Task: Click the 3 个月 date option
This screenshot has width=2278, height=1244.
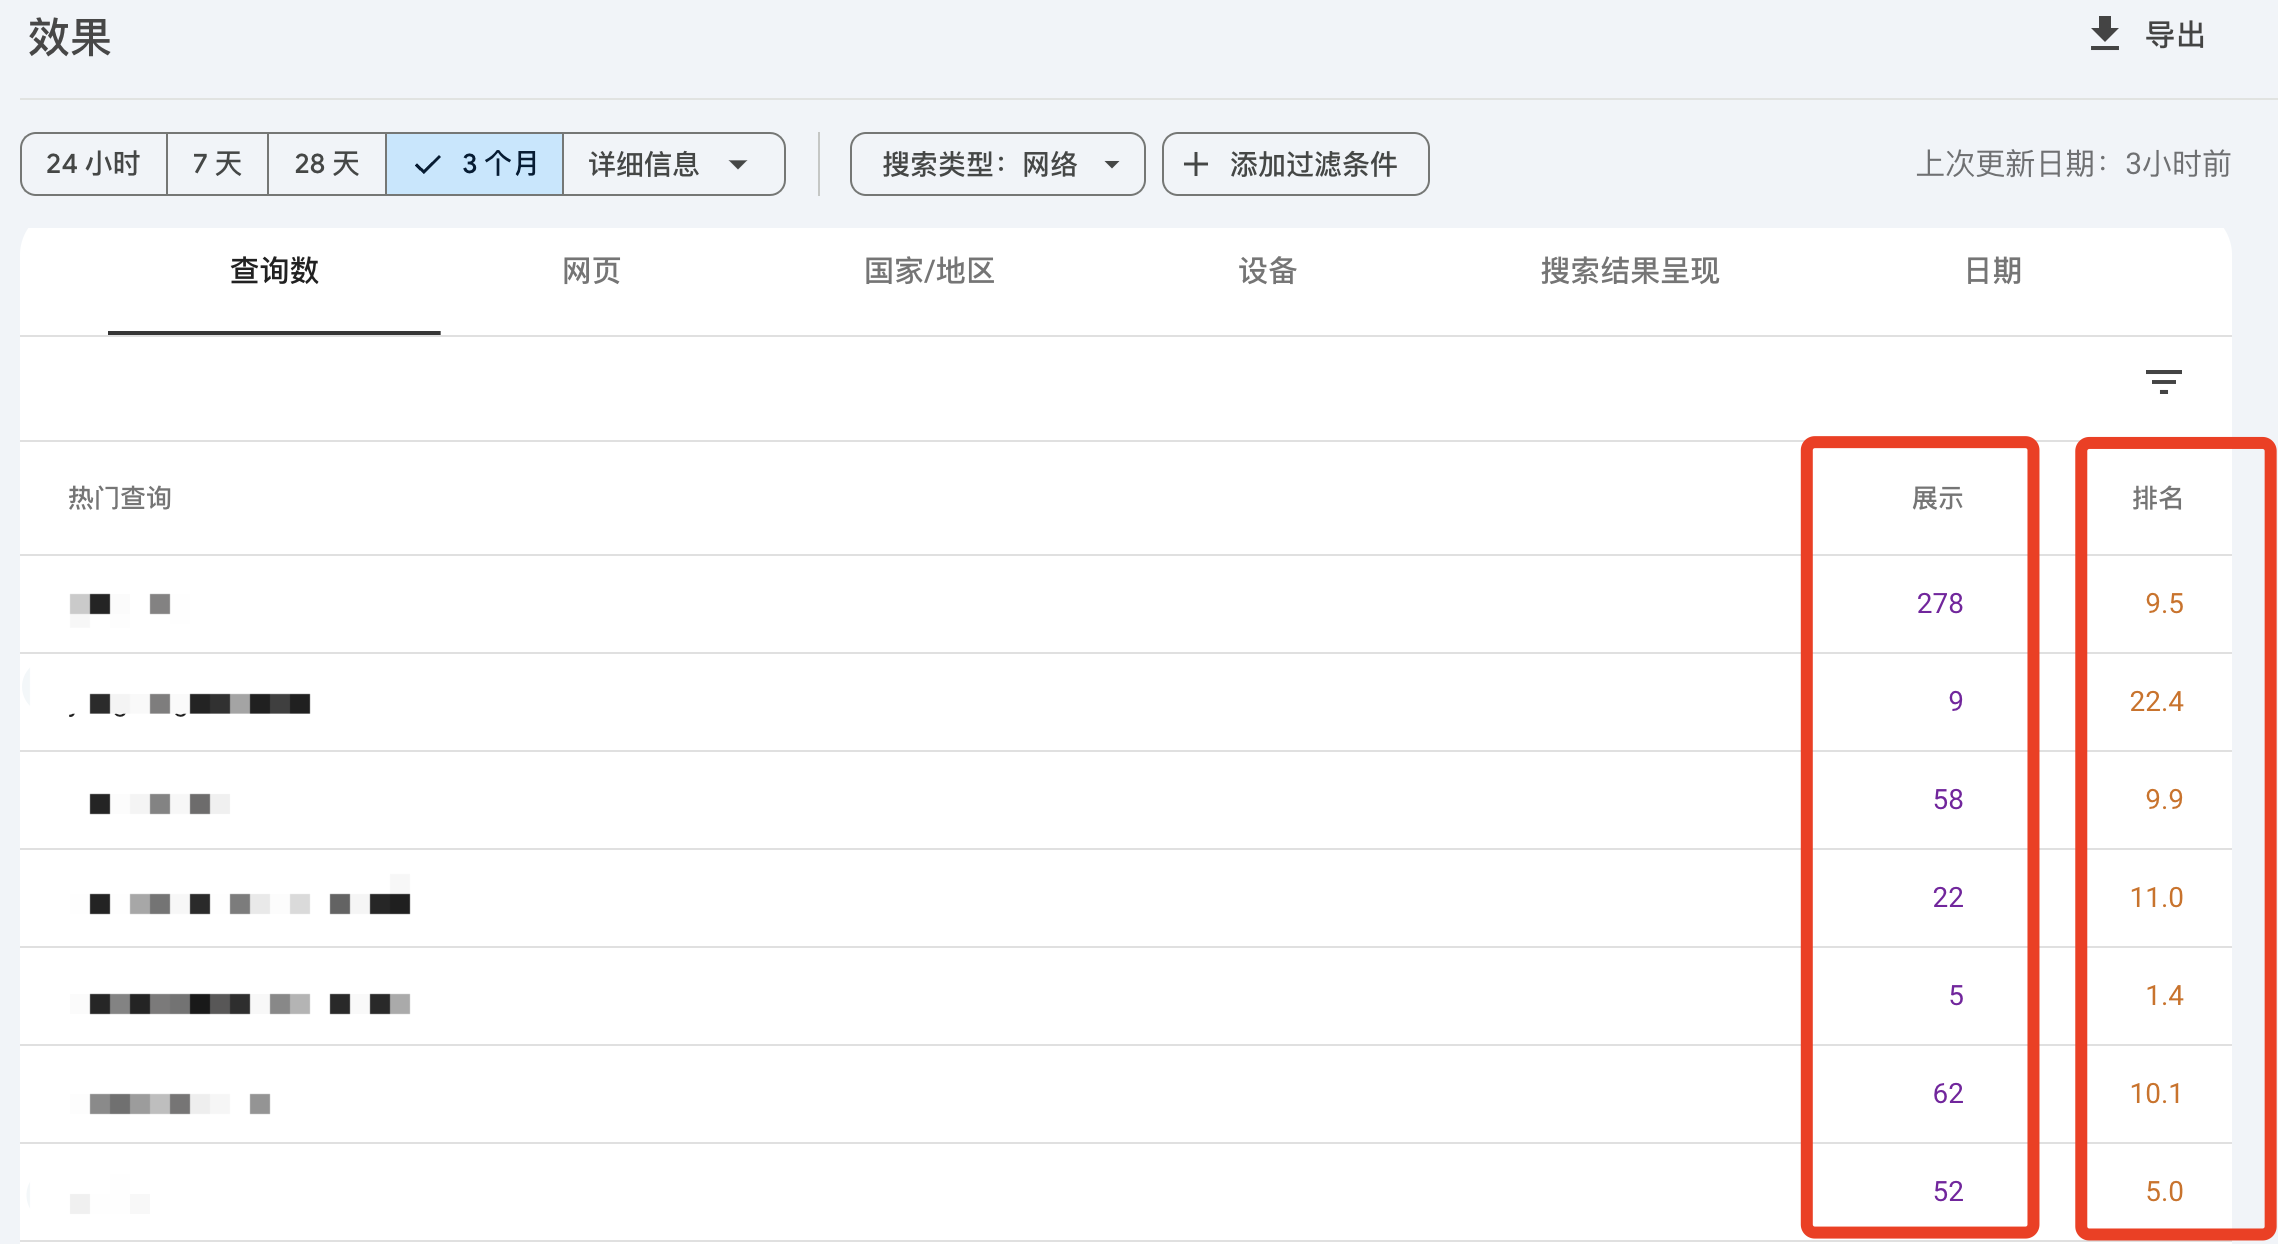Action: (x=499, y=164)
